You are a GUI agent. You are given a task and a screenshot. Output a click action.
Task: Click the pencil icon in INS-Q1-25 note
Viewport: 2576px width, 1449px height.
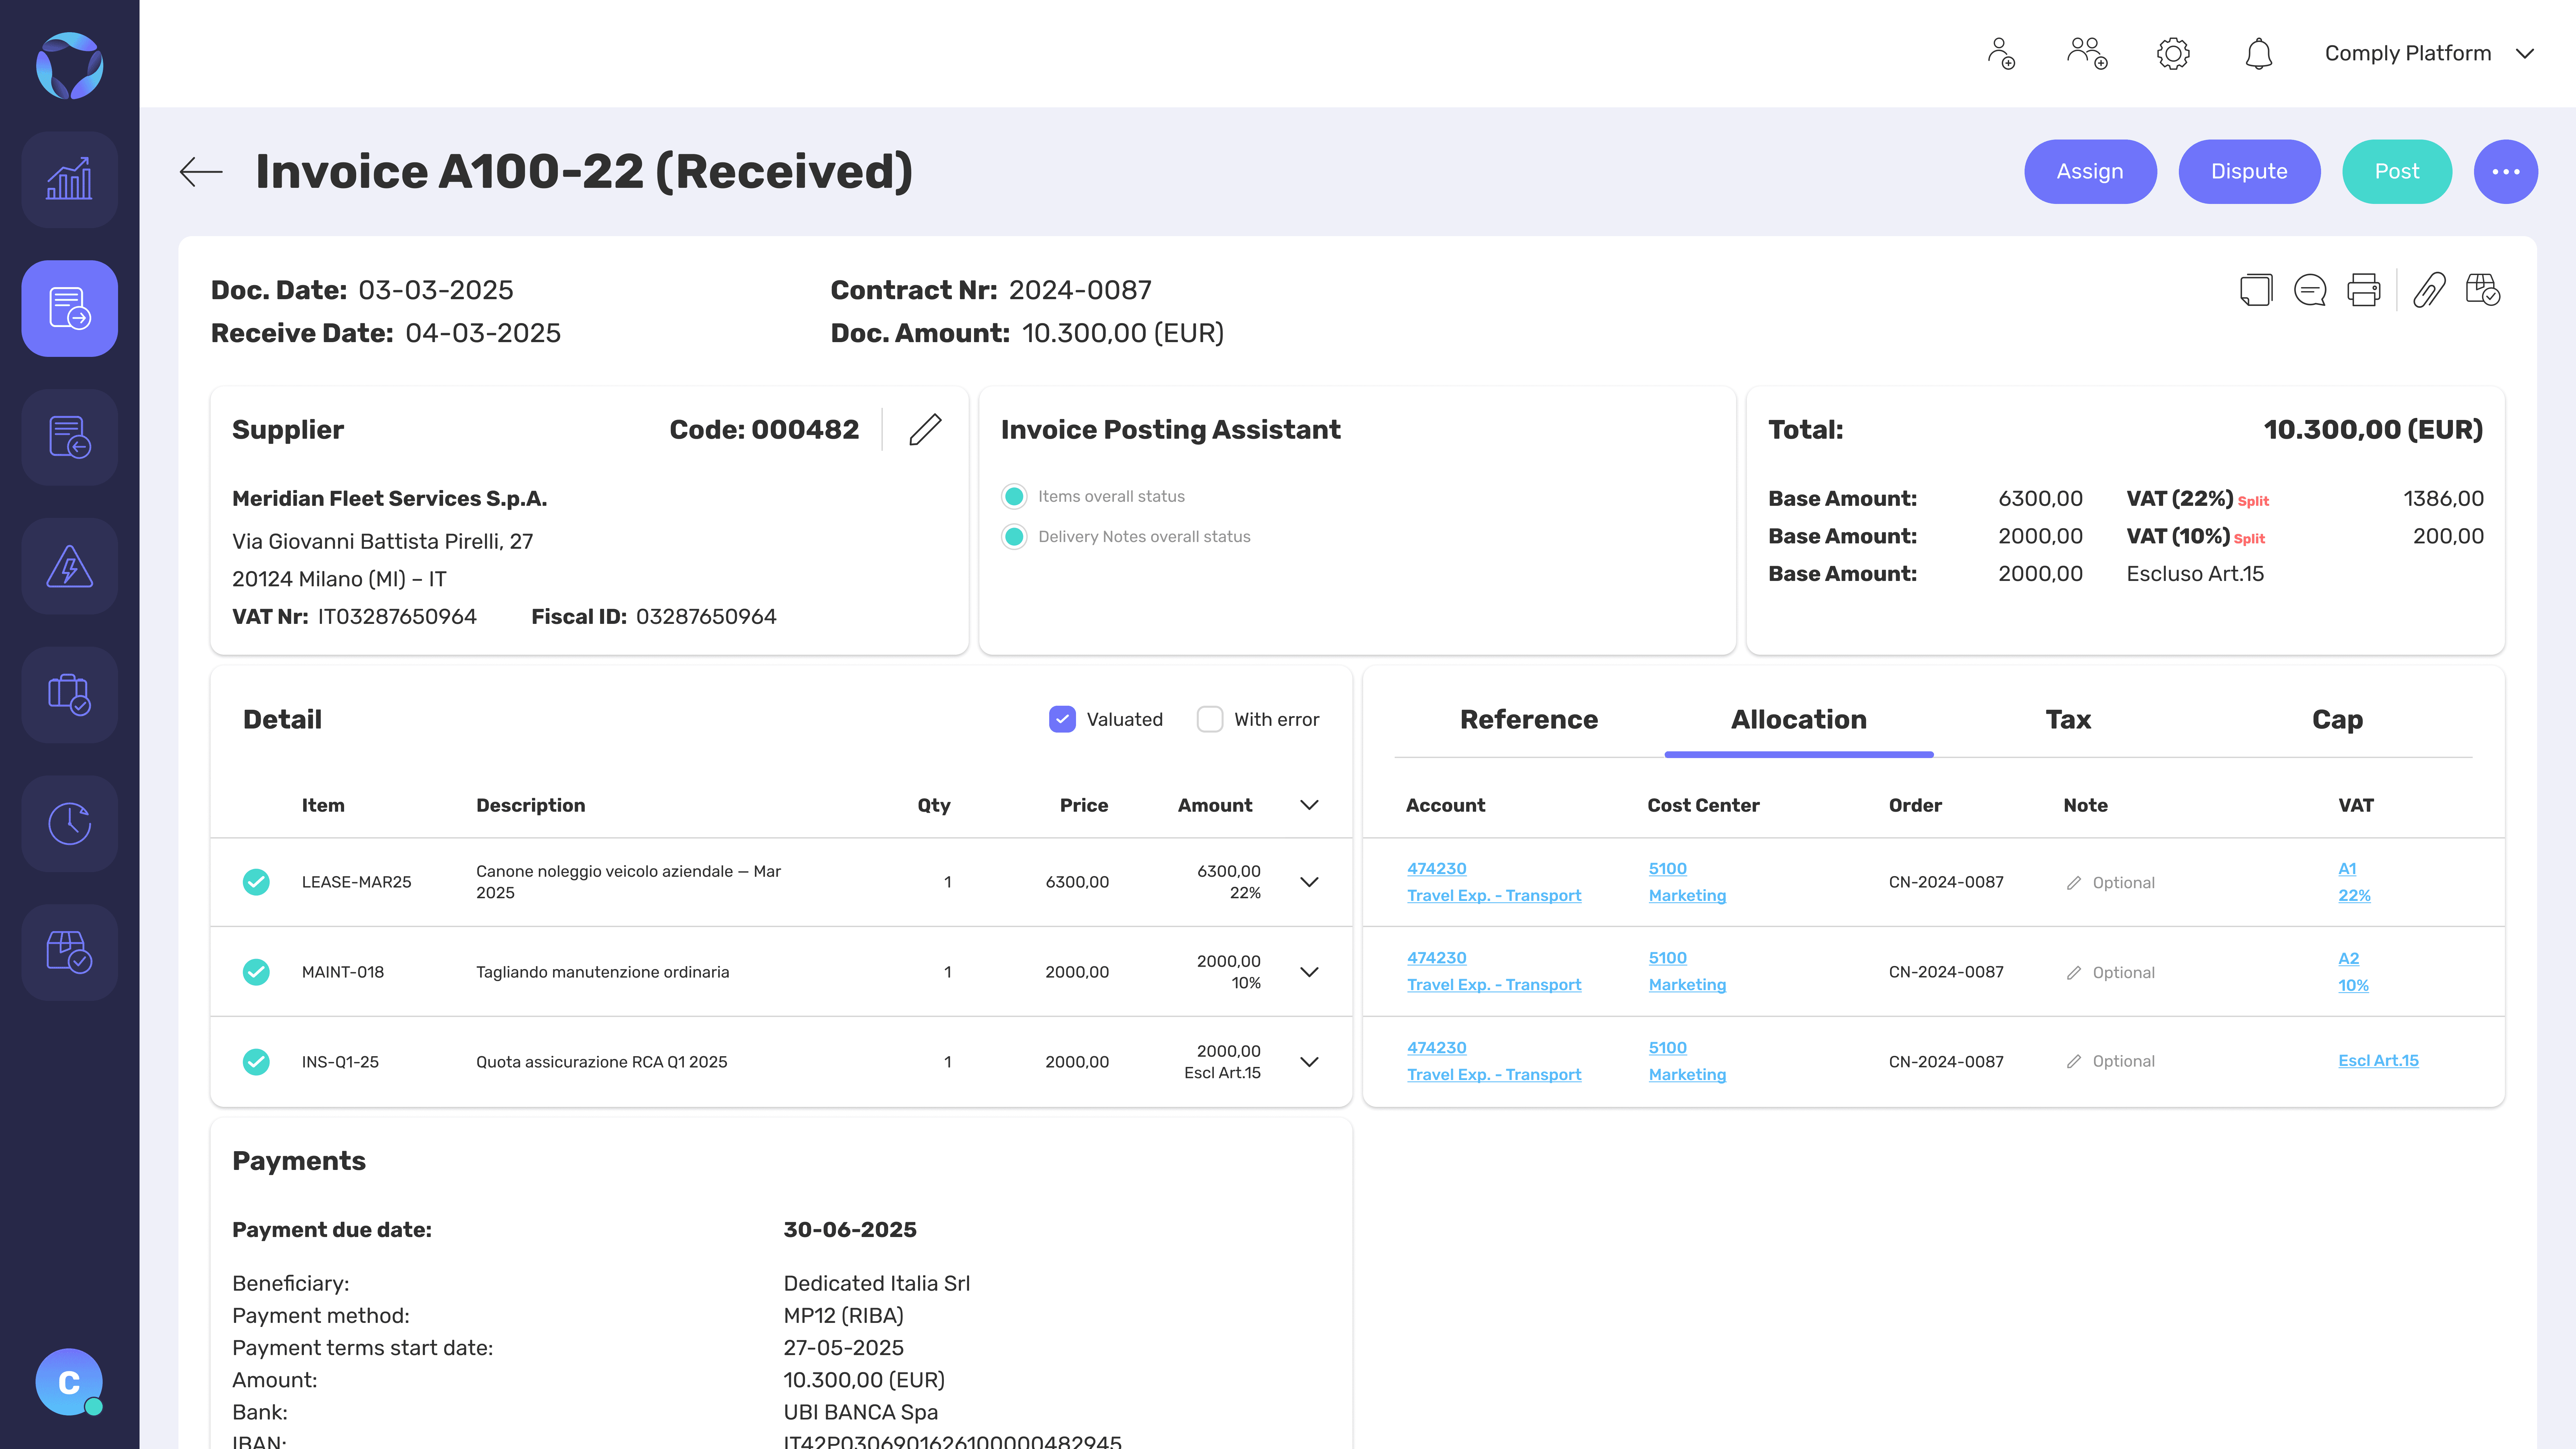click(x=2074, y=1062)
